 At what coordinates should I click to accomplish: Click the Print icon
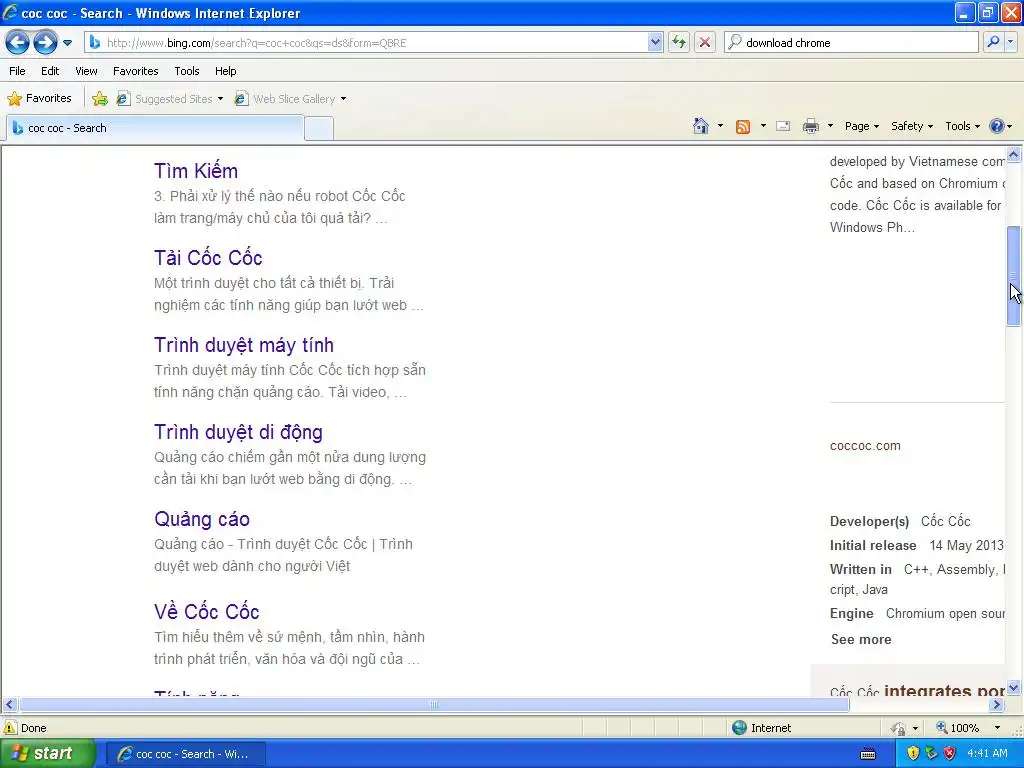810,126
